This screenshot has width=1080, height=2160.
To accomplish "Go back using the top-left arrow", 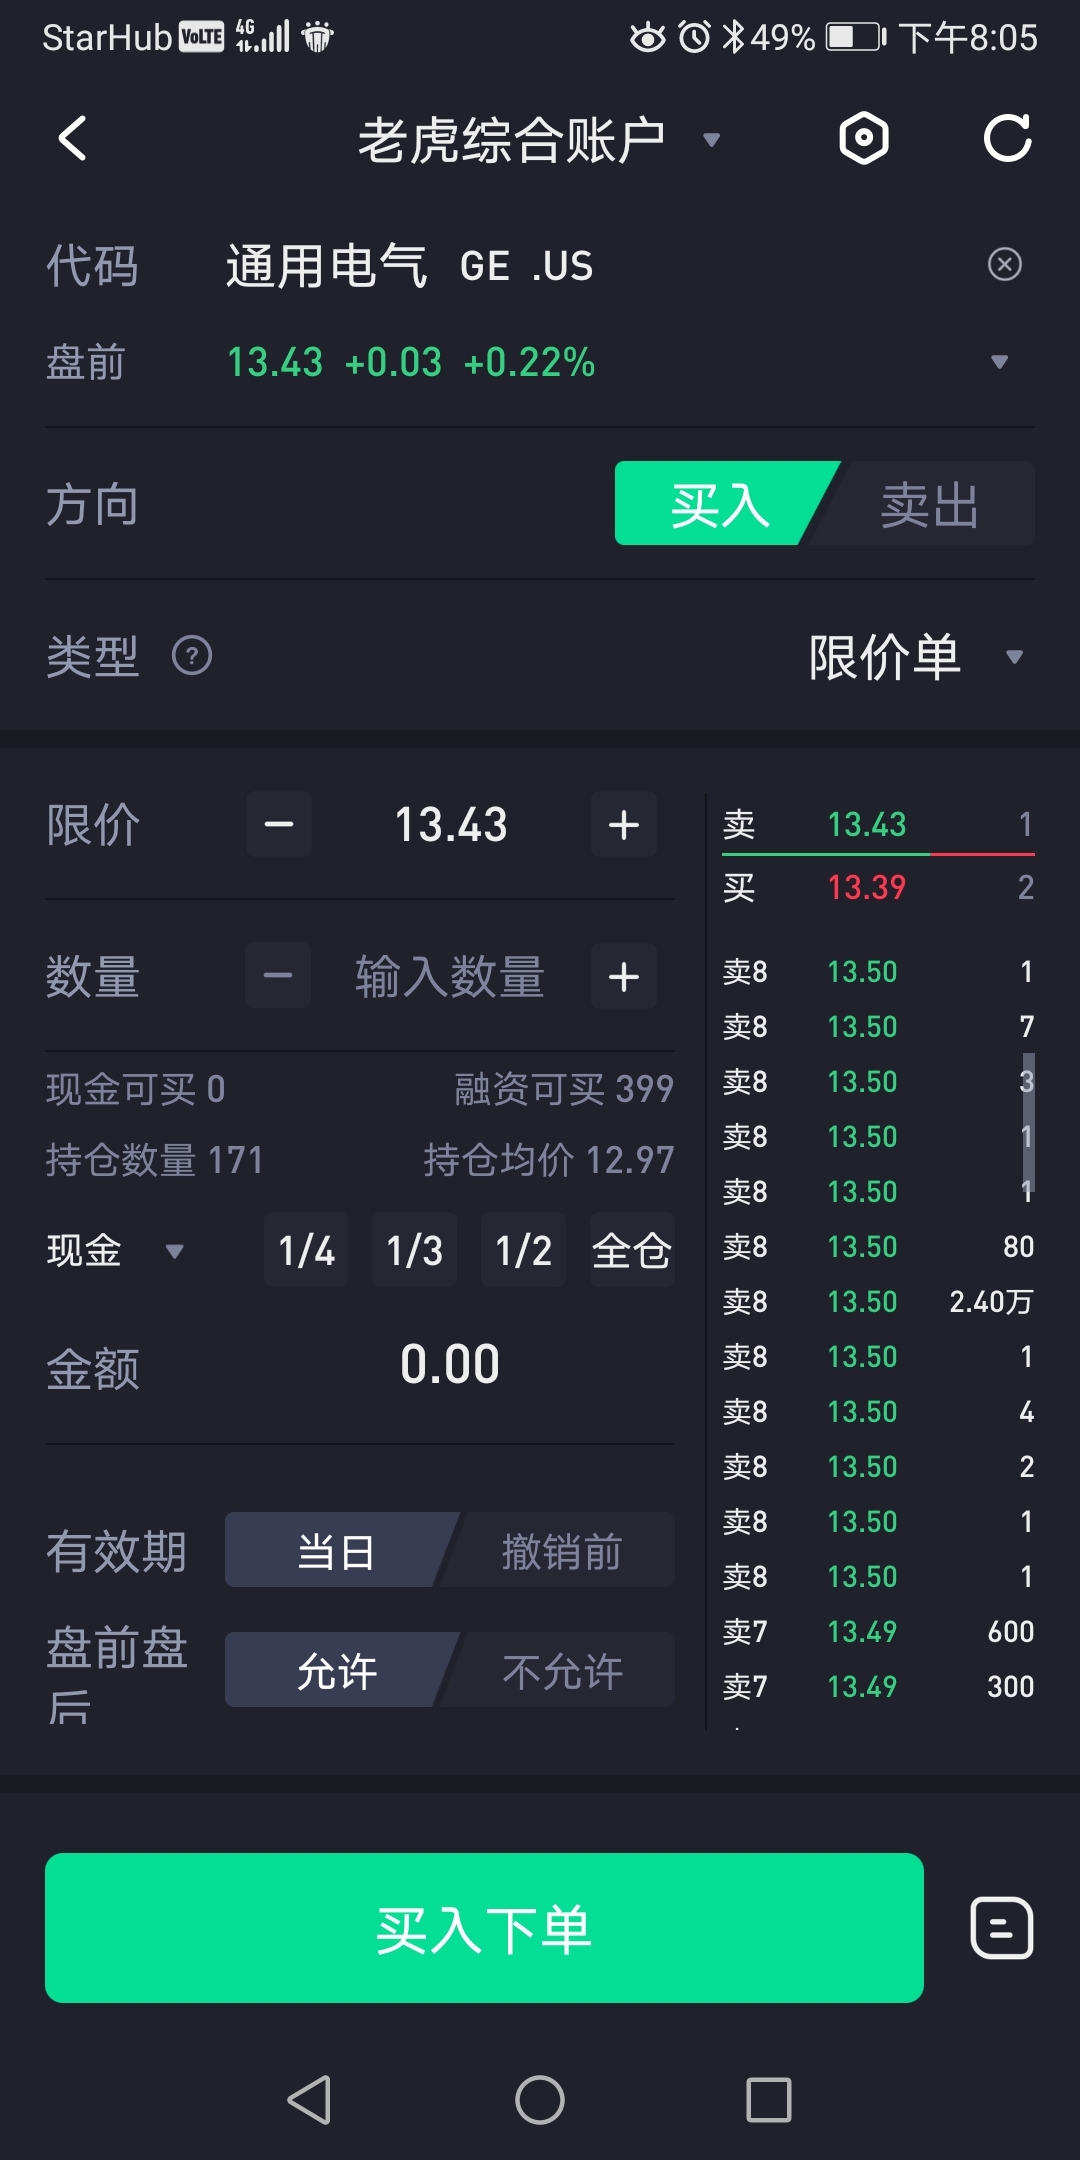I will click(72, 138).
